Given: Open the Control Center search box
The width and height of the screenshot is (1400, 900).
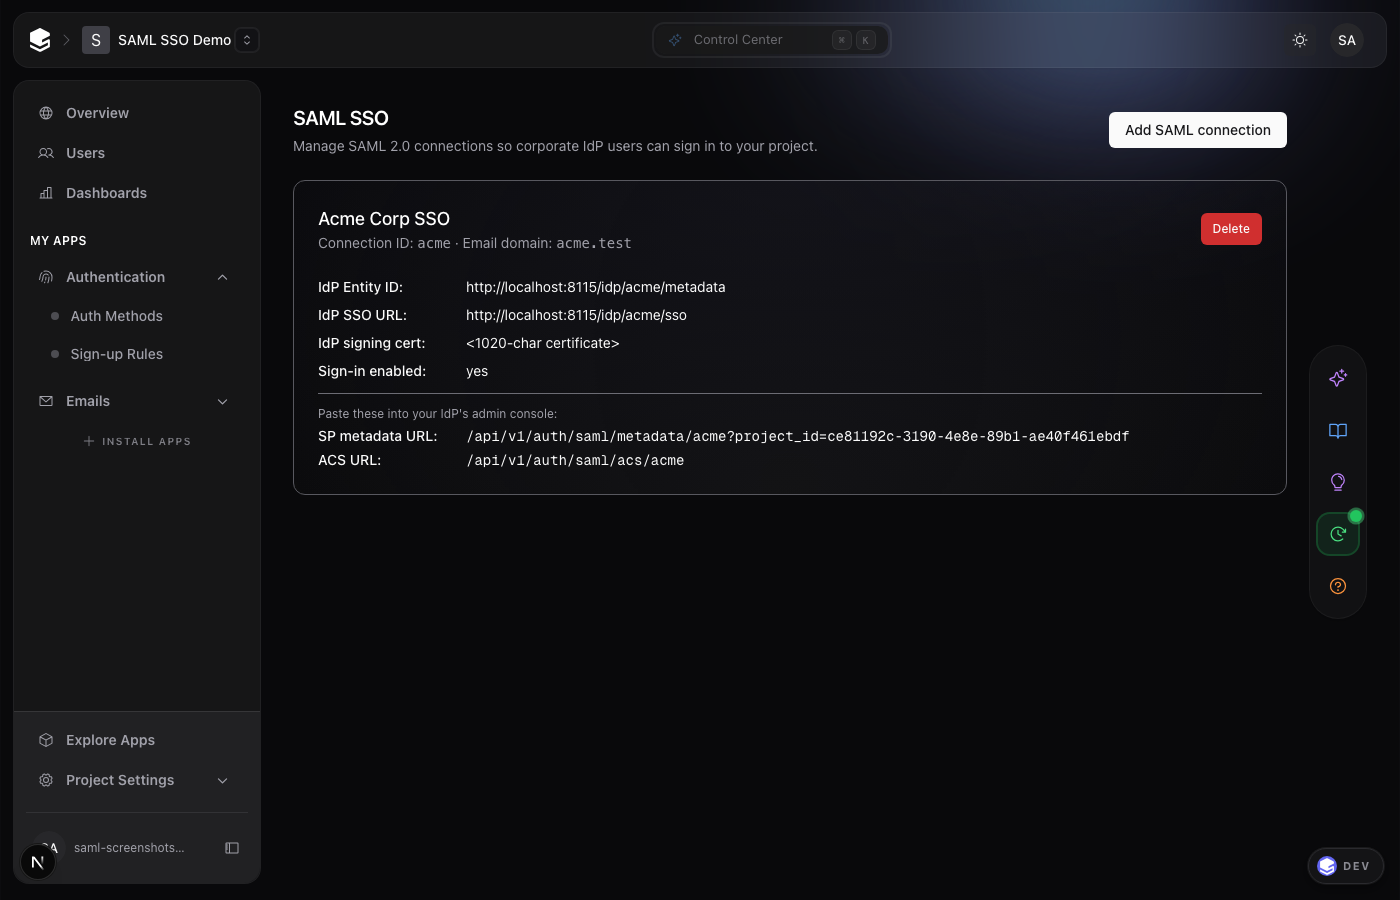Looking at the screenshot, I should point(771,40).
